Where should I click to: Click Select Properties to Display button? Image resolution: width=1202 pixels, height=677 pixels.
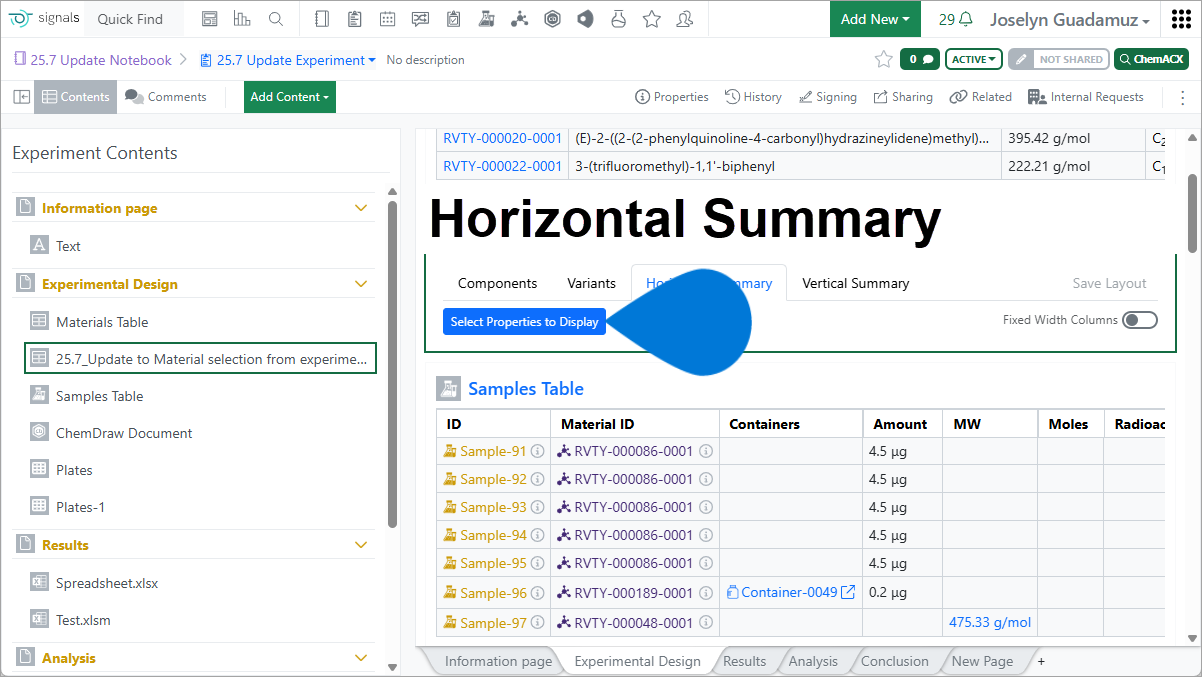click(x=524, y=322)
